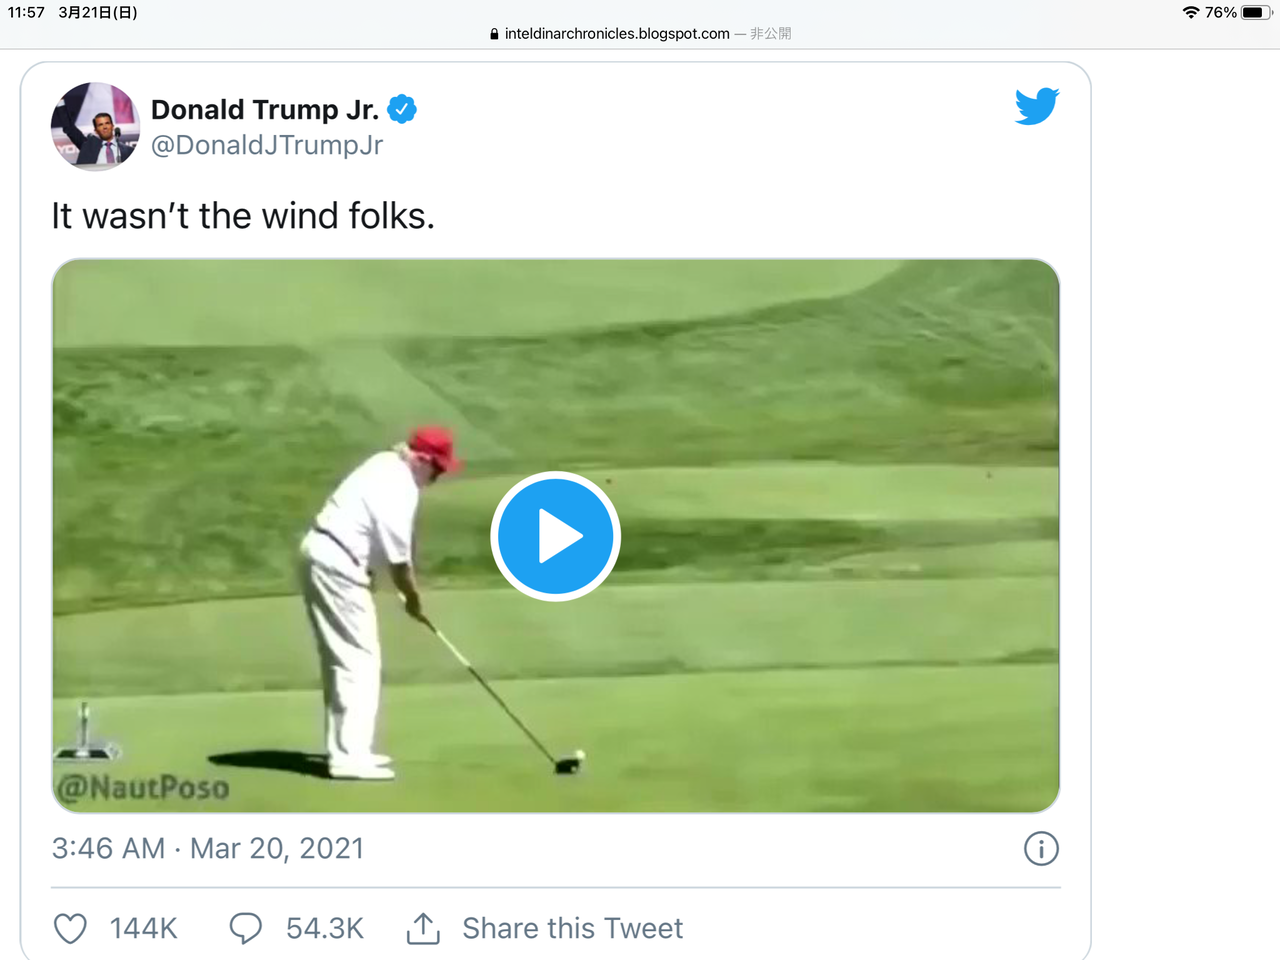Open the @DonaldJTrumpJr handle link
The width and height of the screenshot is (1280, 960).
267,145
